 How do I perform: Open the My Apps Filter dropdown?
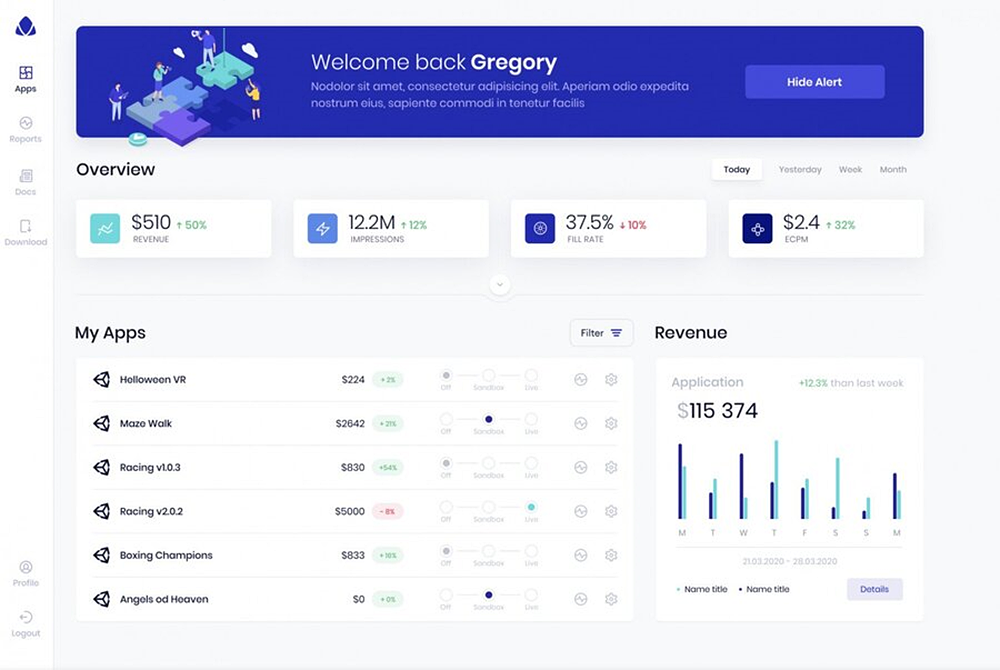tap(601, 333)
